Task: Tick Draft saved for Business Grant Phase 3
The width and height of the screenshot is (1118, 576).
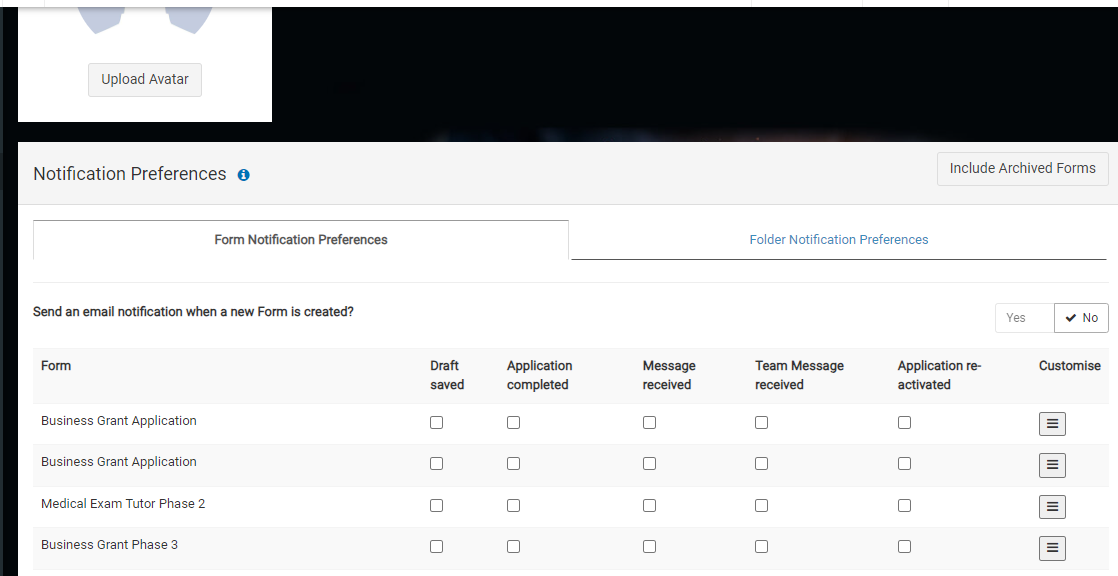Action: [x=436, y=547]
